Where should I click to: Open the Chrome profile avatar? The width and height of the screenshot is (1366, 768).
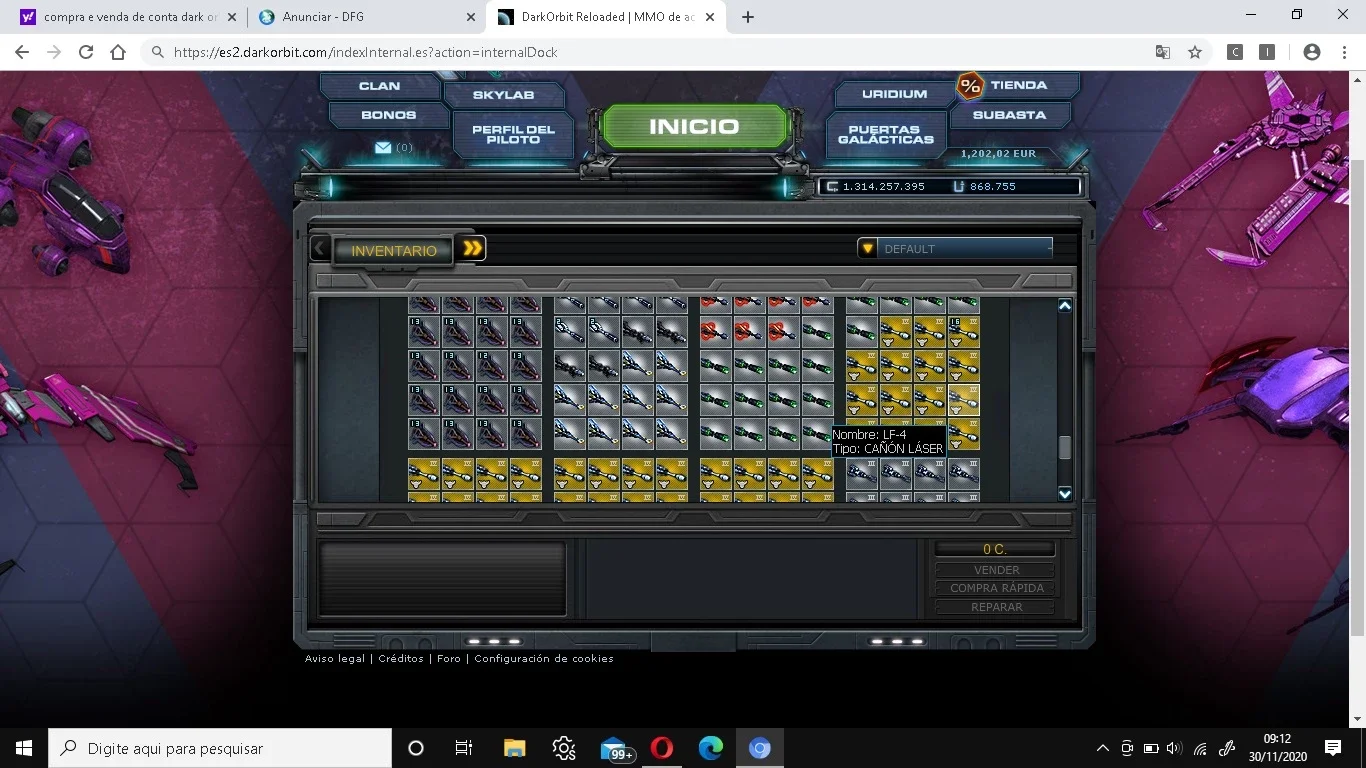pyautogui.click(x=1312, y=52)
